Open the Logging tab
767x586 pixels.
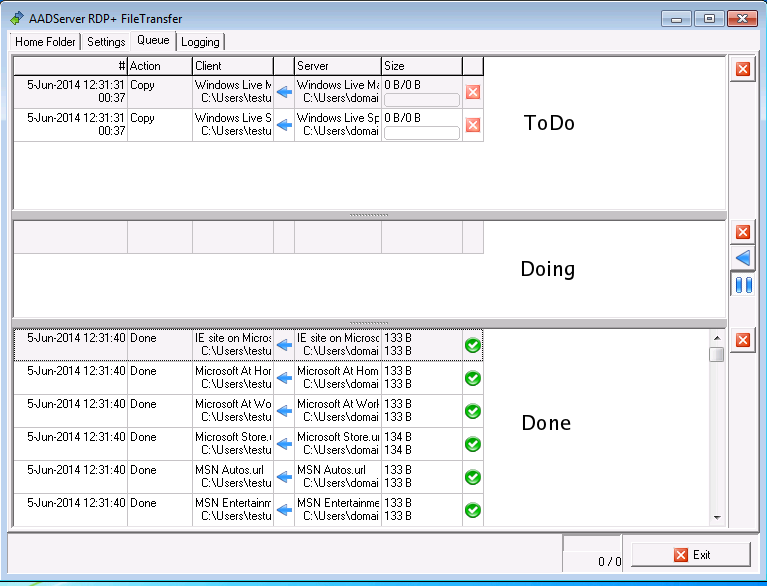point(200,42)
